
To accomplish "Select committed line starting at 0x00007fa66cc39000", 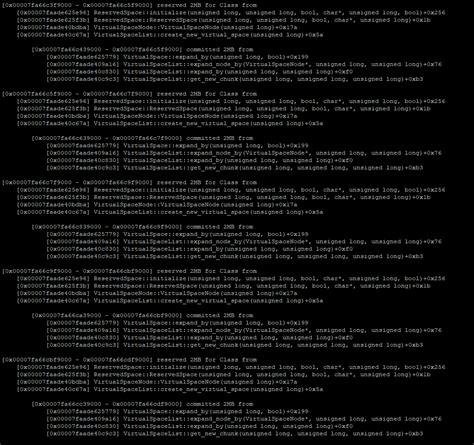I will point(142,404).
